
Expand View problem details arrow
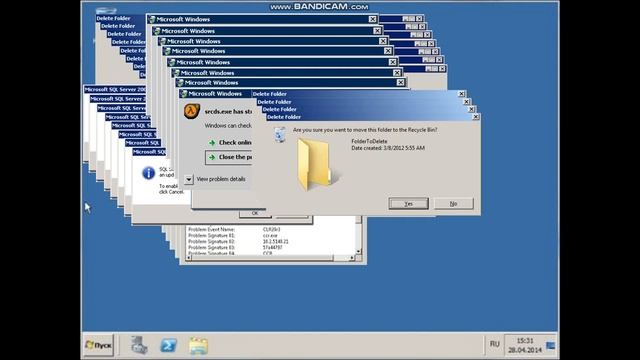tap(188, 179)
